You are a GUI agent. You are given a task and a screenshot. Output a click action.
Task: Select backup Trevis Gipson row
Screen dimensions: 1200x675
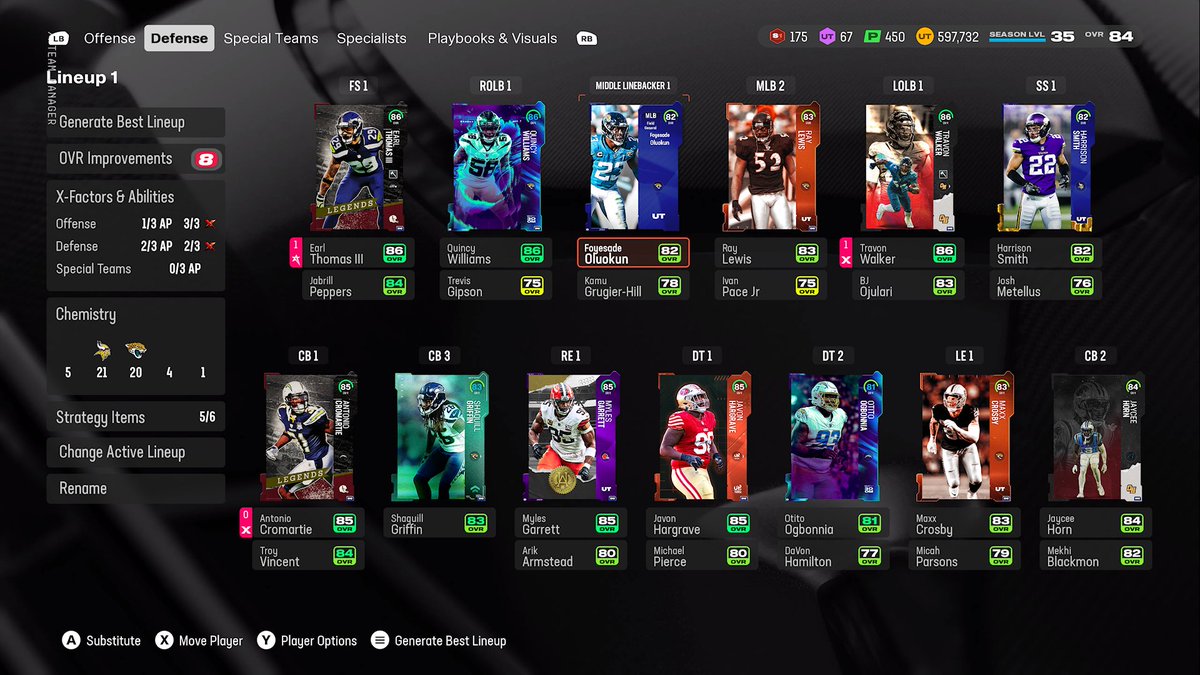point(496,286)
